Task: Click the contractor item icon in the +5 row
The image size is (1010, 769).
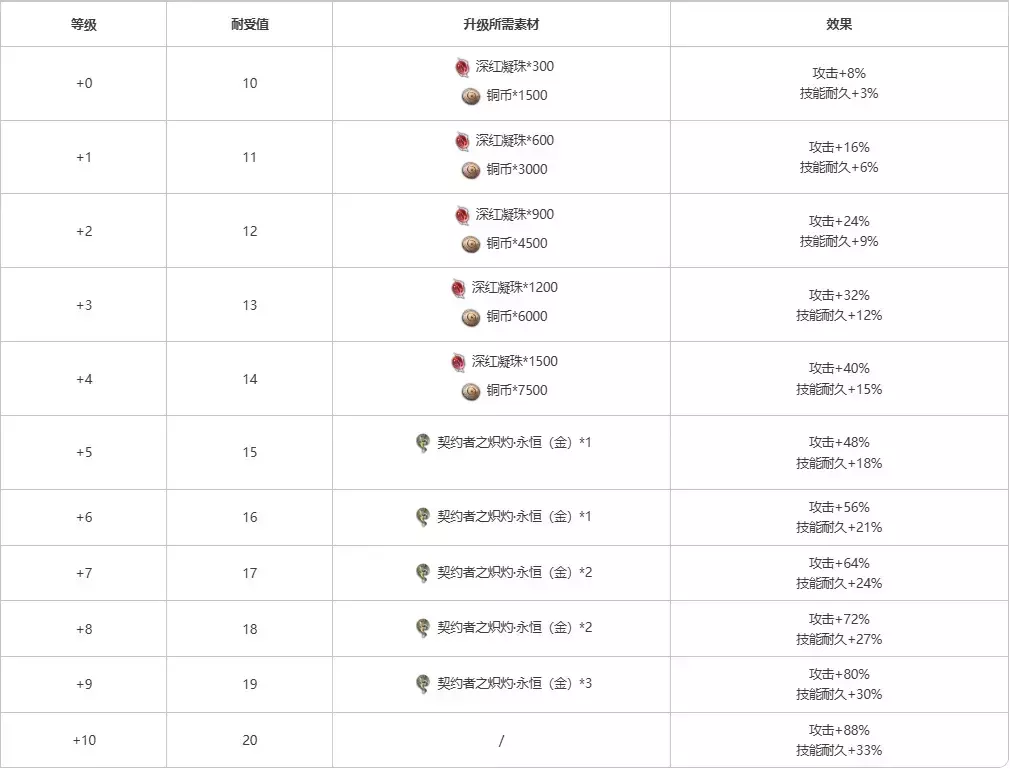Action: 423,442
